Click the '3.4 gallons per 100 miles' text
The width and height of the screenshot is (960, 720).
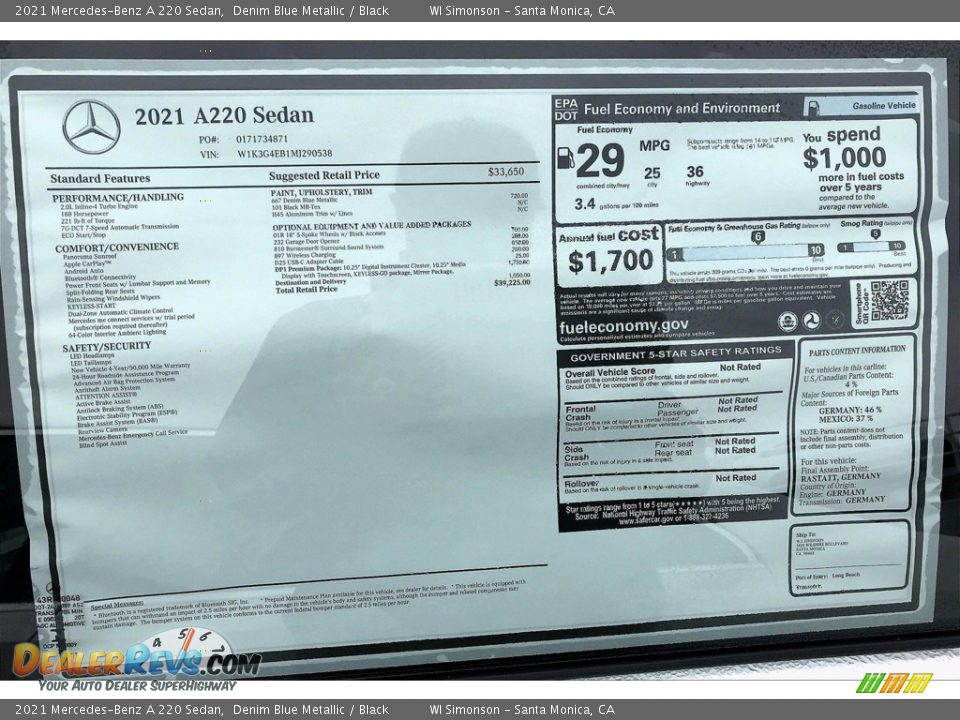(x=616, y=204)
